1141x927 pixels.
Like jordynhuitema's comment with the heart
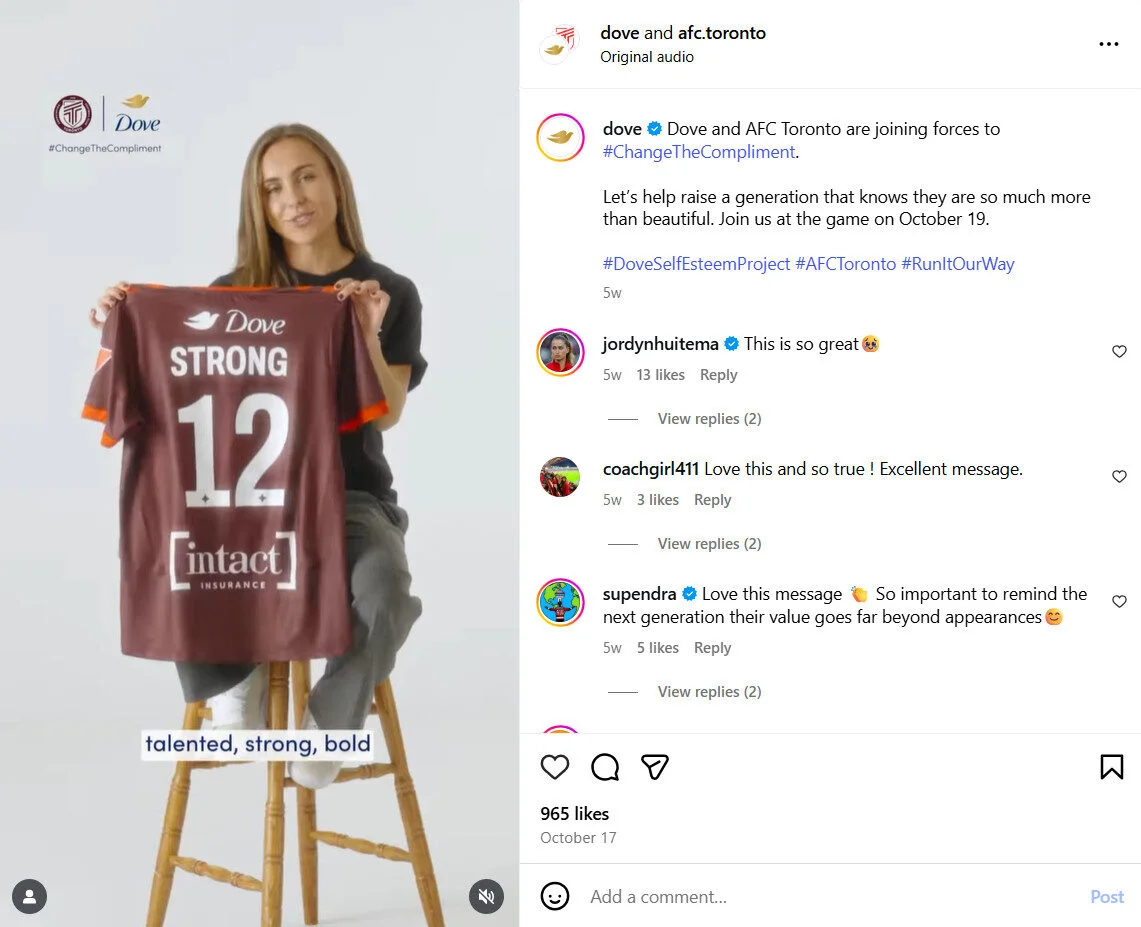(x=1119, y=351)
